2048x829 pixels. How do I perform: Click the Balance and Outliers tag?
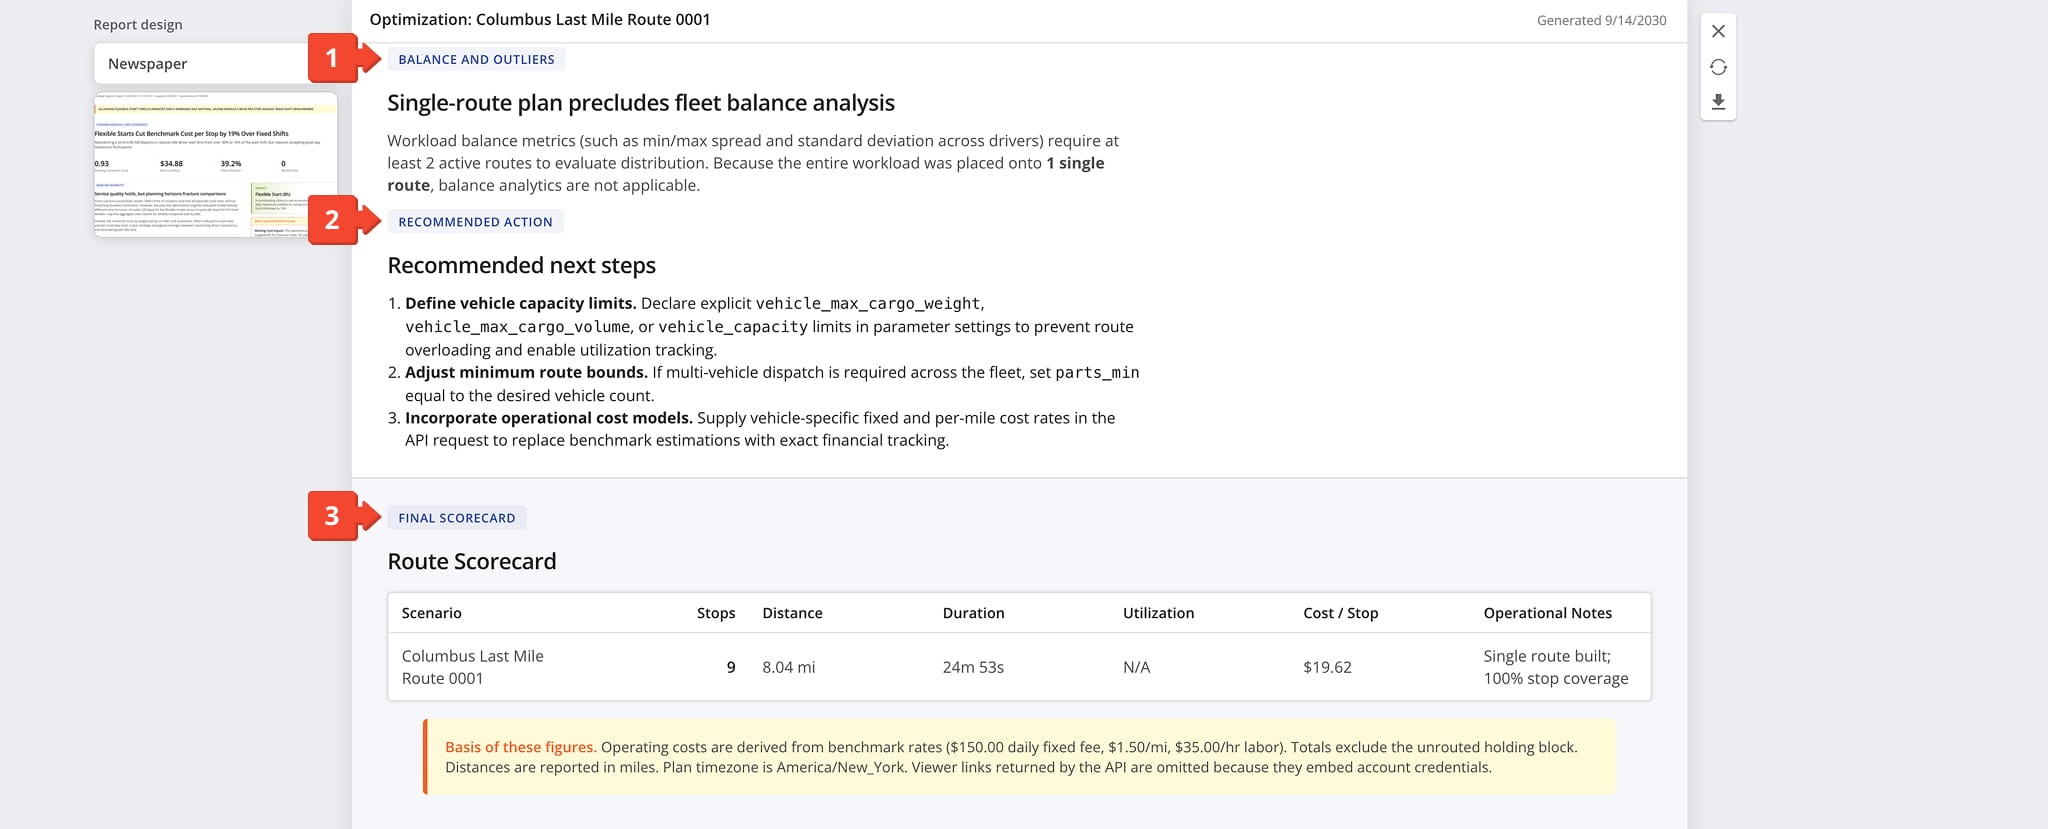point(476,59)
